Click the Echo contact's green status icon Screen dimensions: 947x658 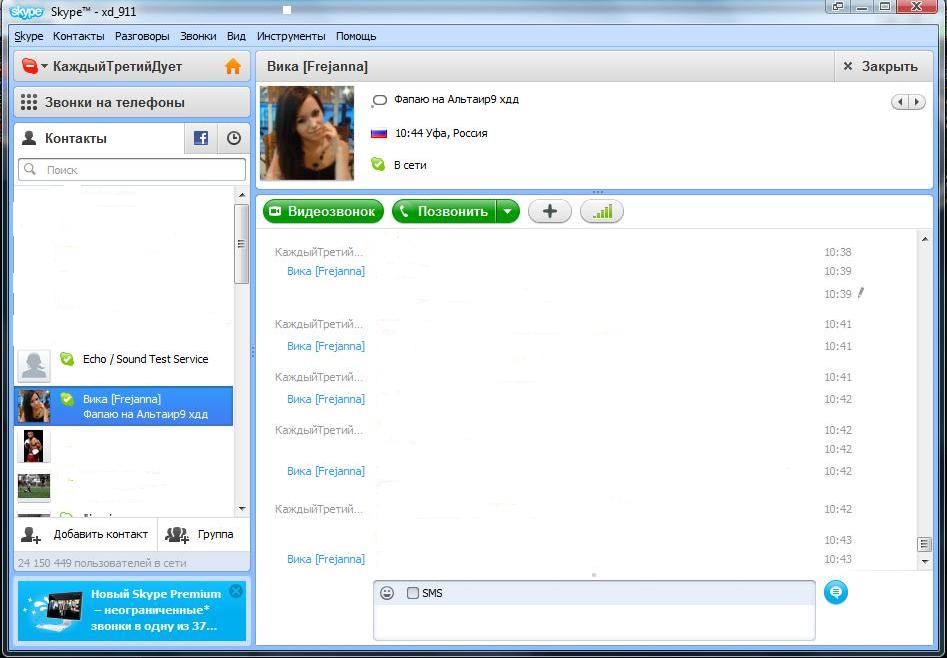(67, 358)
